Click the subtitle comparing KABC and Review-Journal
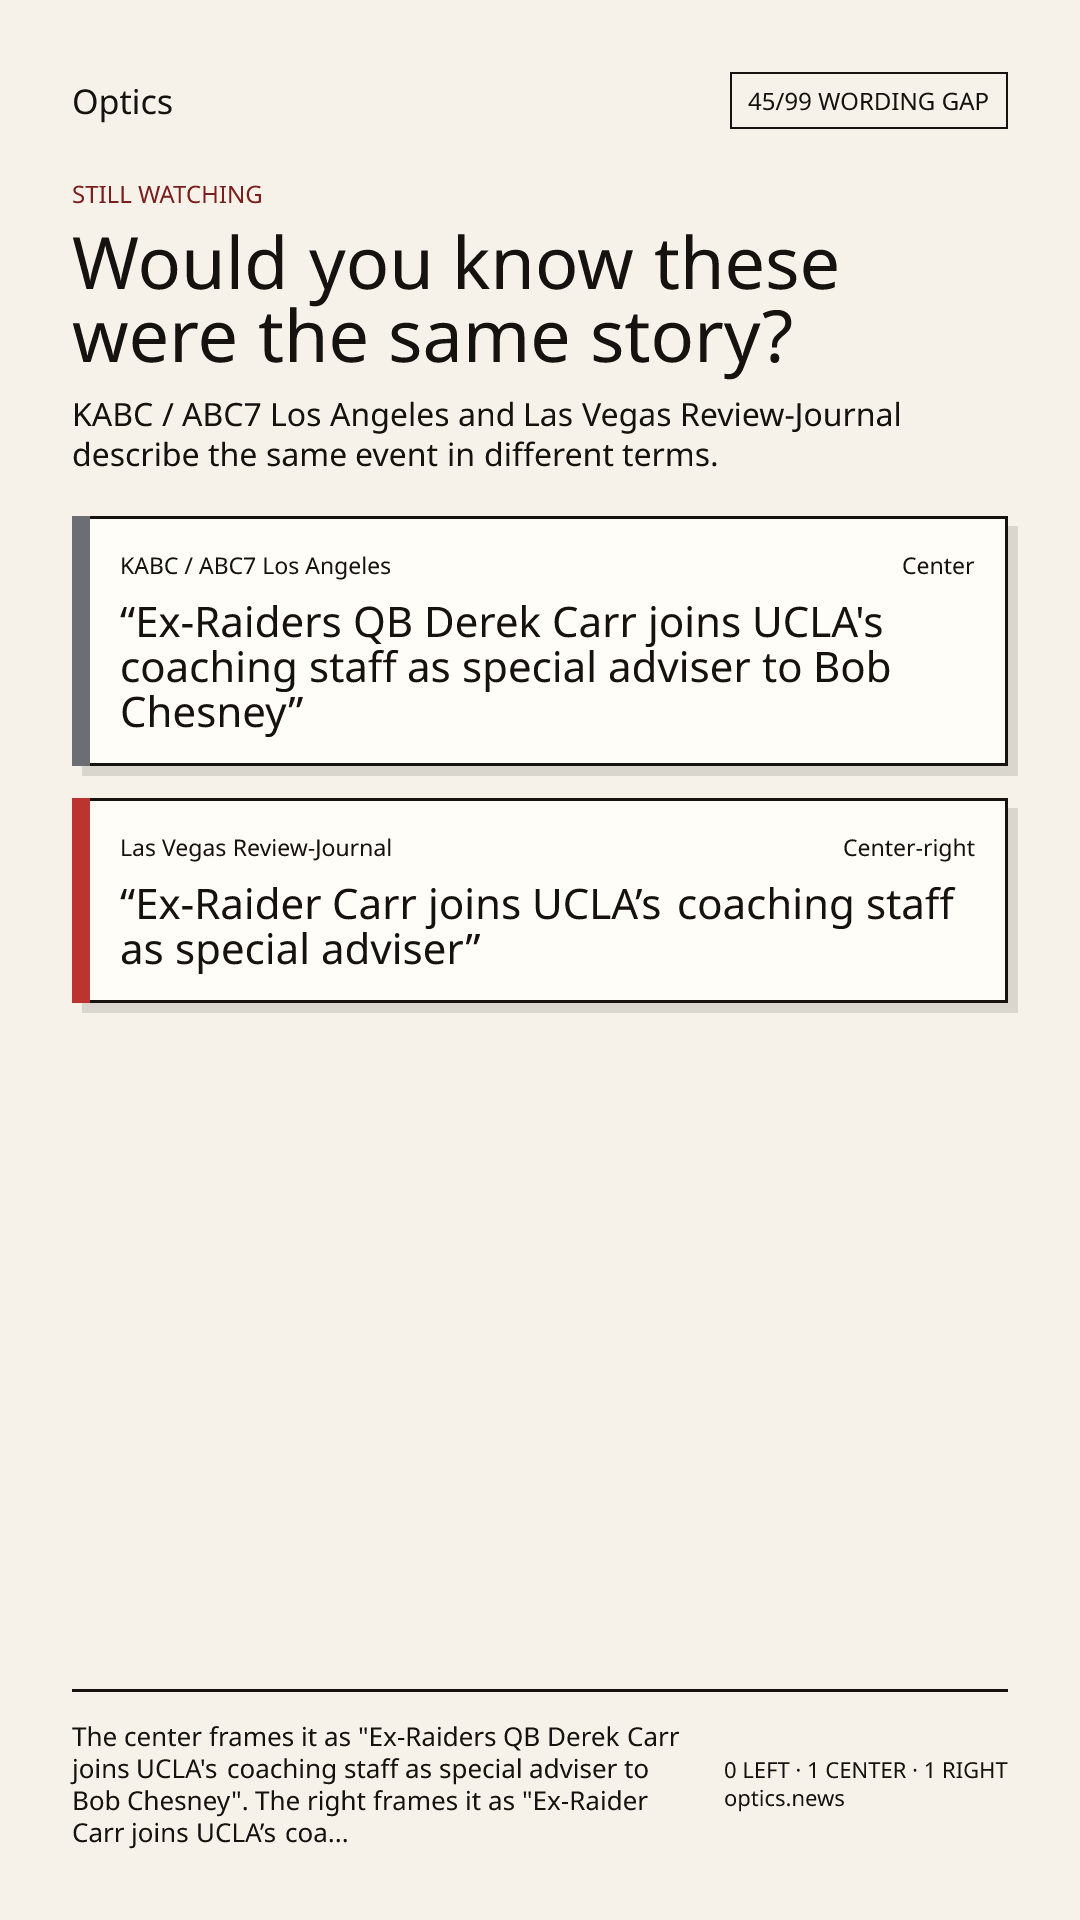Viewport: 1080px width, 1920px height. [x=486, y=434]
